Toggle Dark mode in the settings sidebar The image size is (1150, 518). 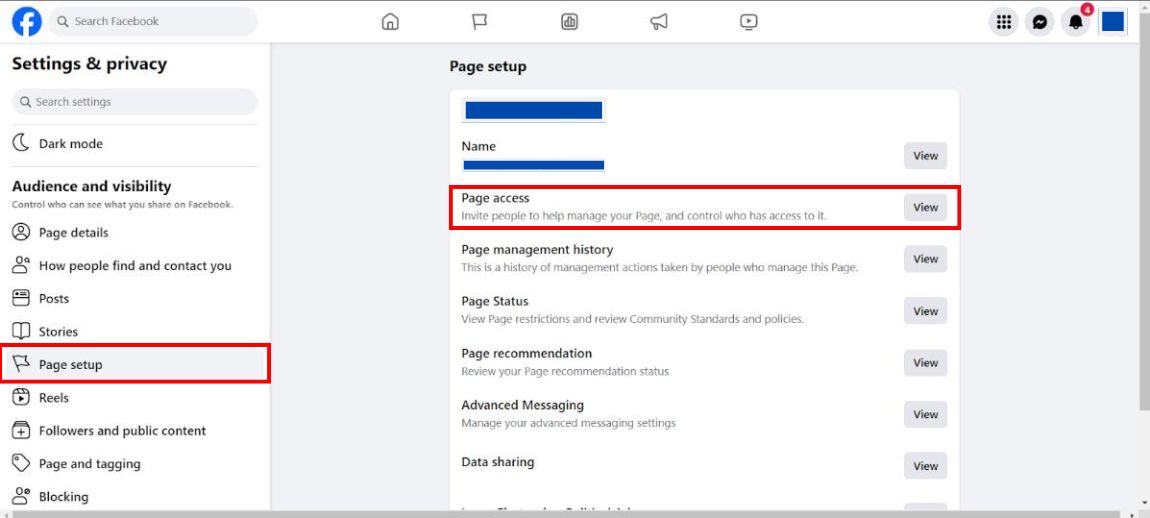[x=135, y=144]
